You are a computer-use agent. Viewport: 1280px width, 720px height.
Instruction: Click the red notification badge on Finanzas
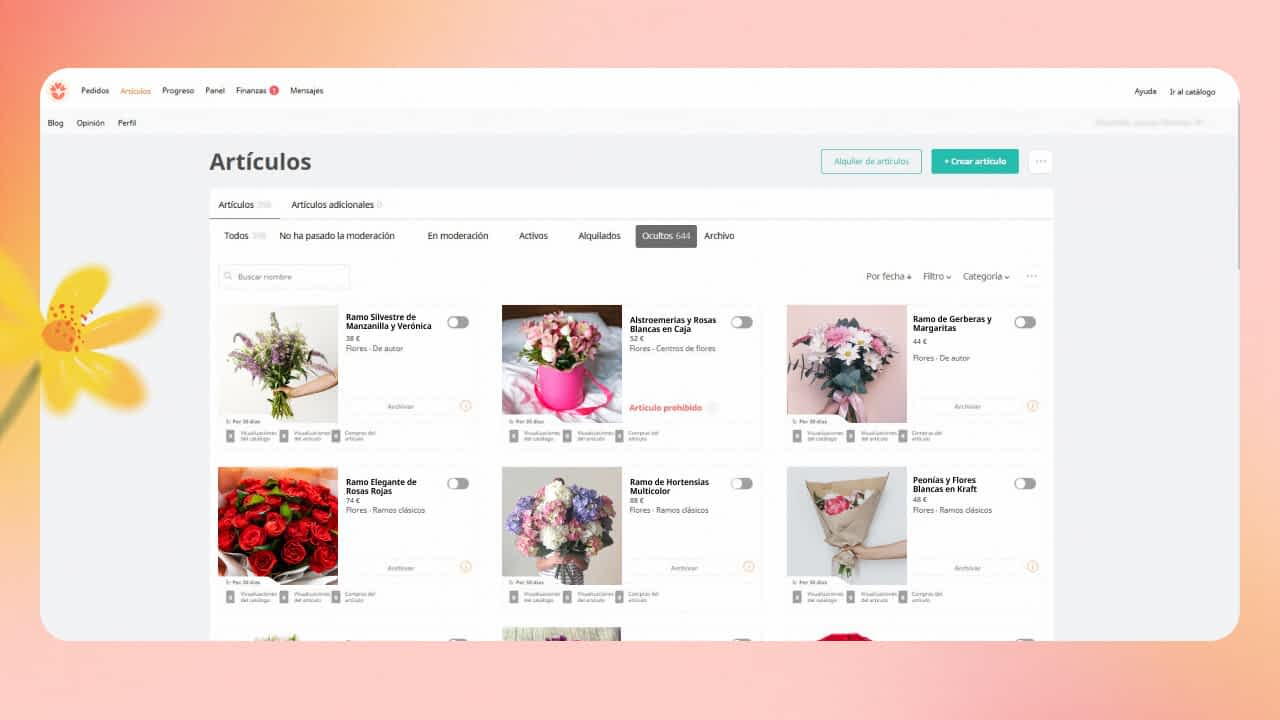pyautogui.click(x=274, y=91)
